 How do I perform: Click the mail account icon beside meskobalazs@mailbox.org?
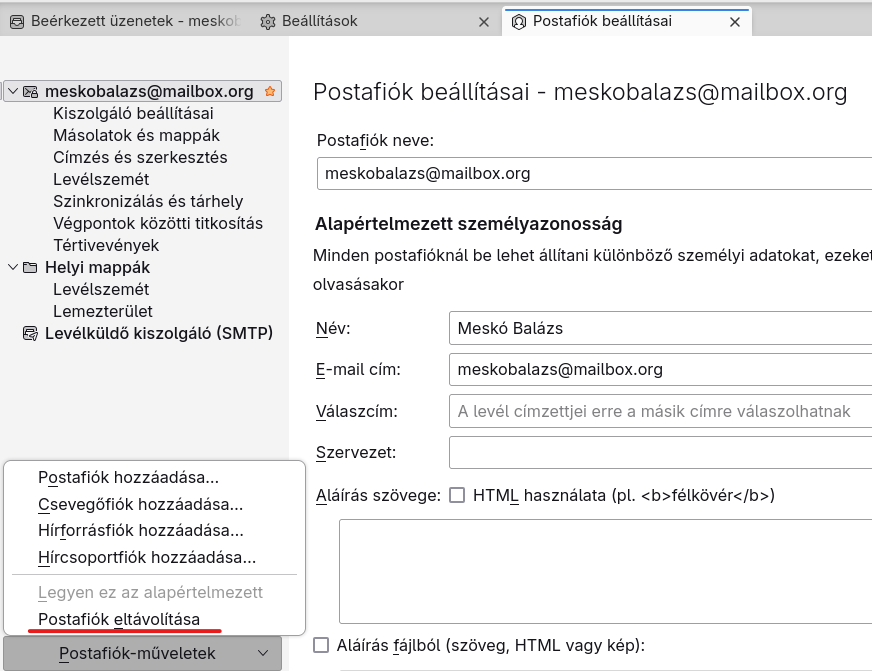(x=30, y=92)
